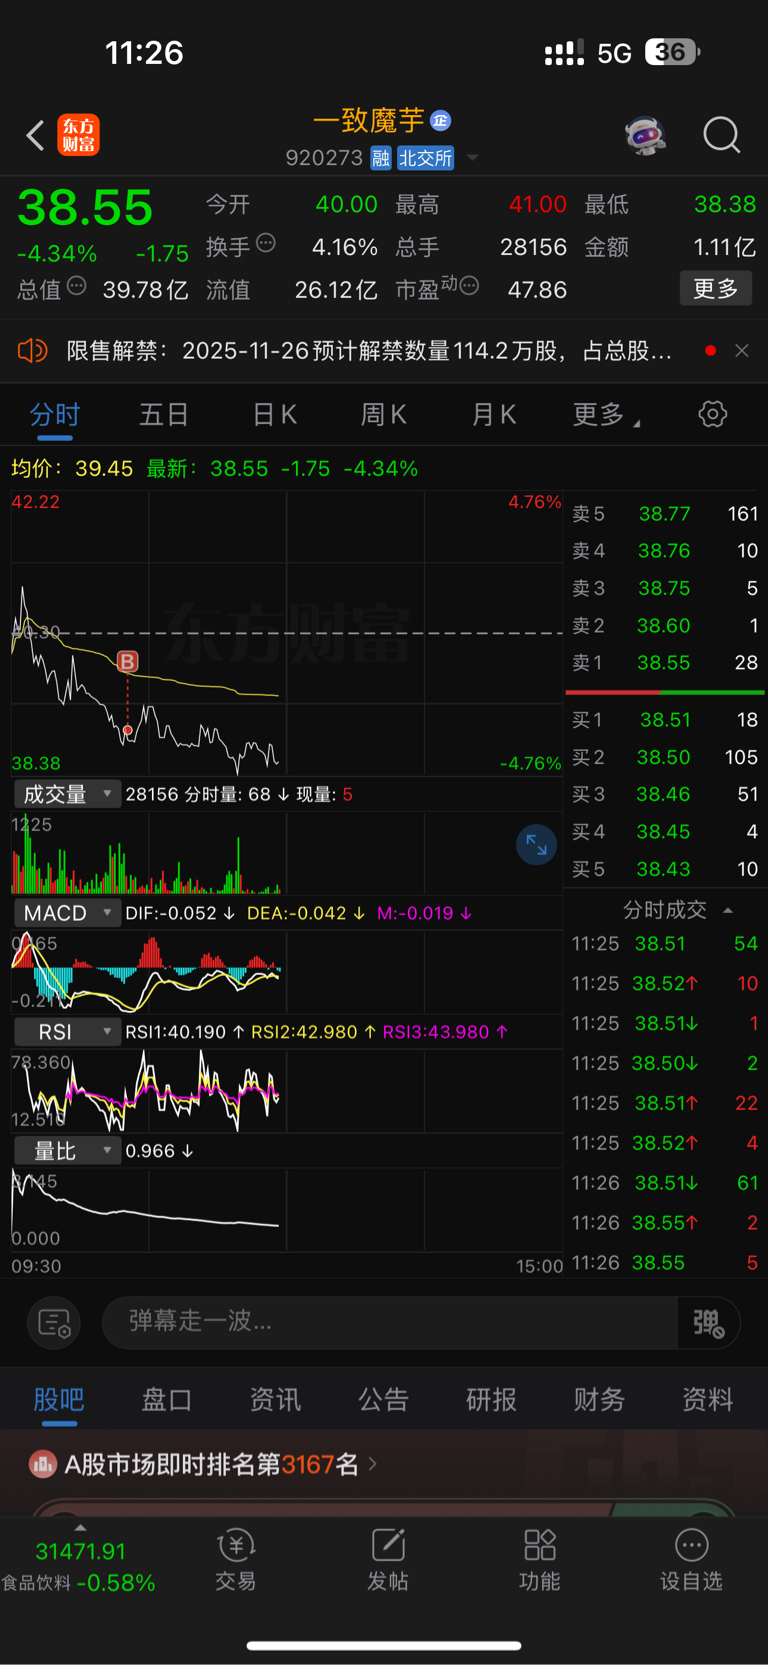
Task: Tap the ranking chart icon
Action: click(x=43, y=1464)
